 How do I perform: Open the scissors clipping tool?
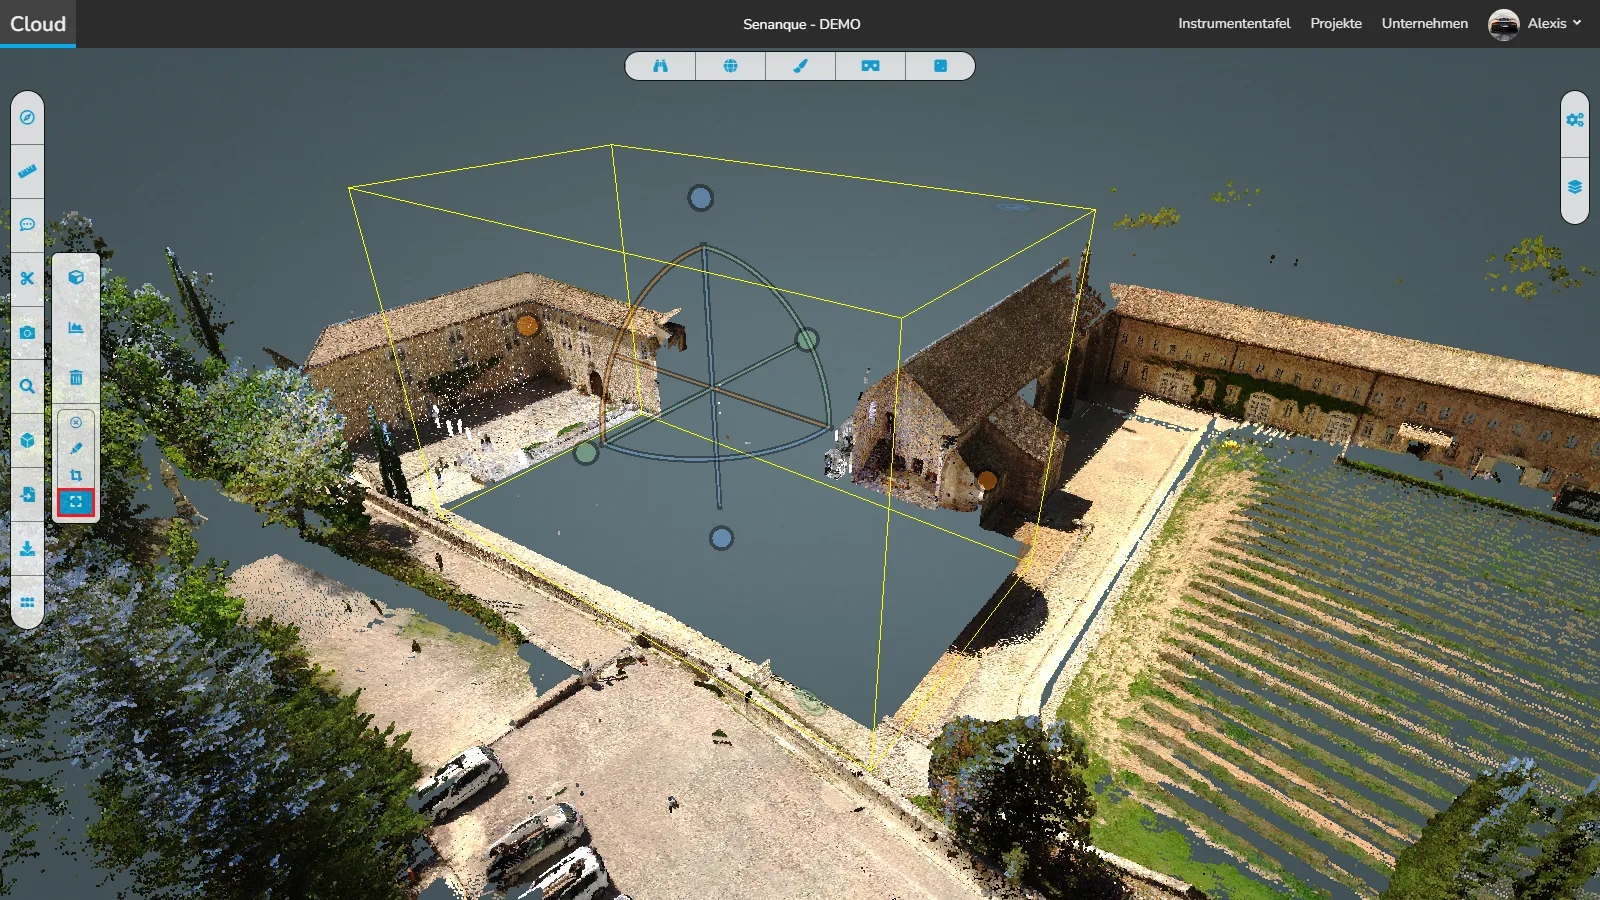[27, 279]
